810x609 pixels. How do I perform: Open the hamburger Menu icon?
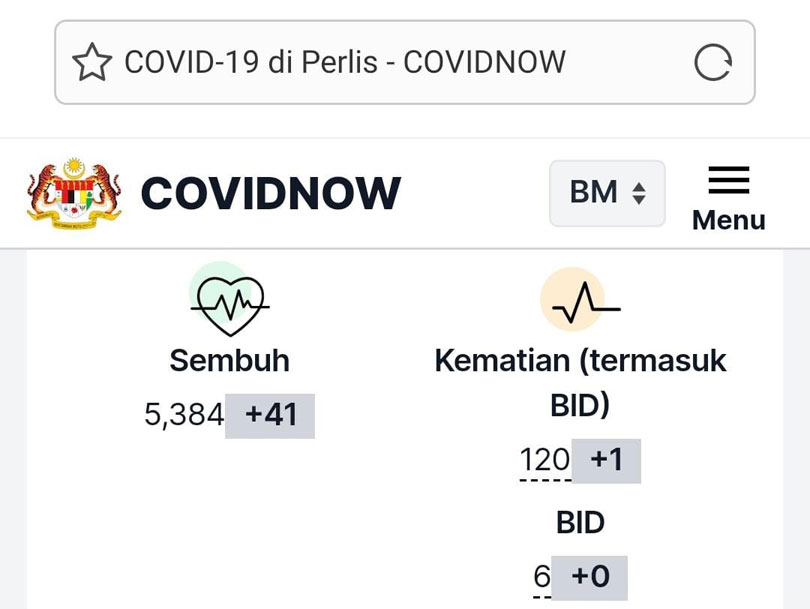pyautogui.click(x=728, y=180)
